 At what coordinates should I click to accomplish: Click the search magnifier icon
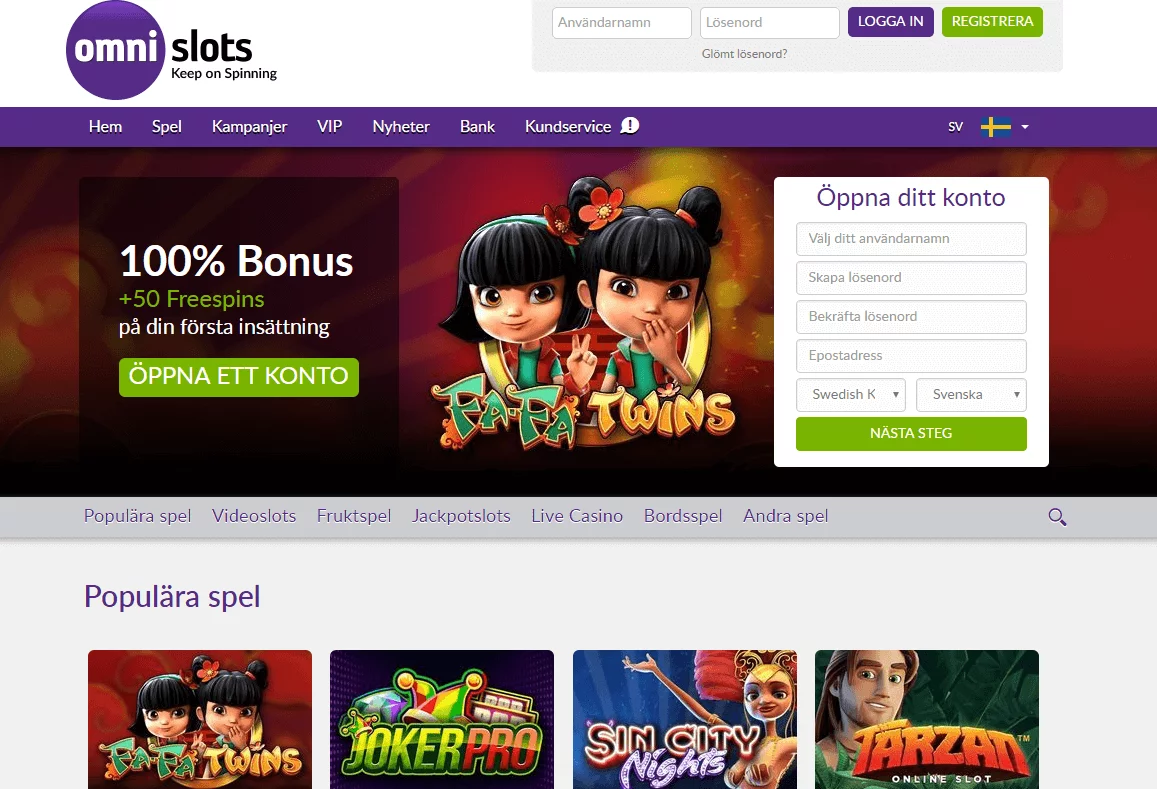point(1057,517)
